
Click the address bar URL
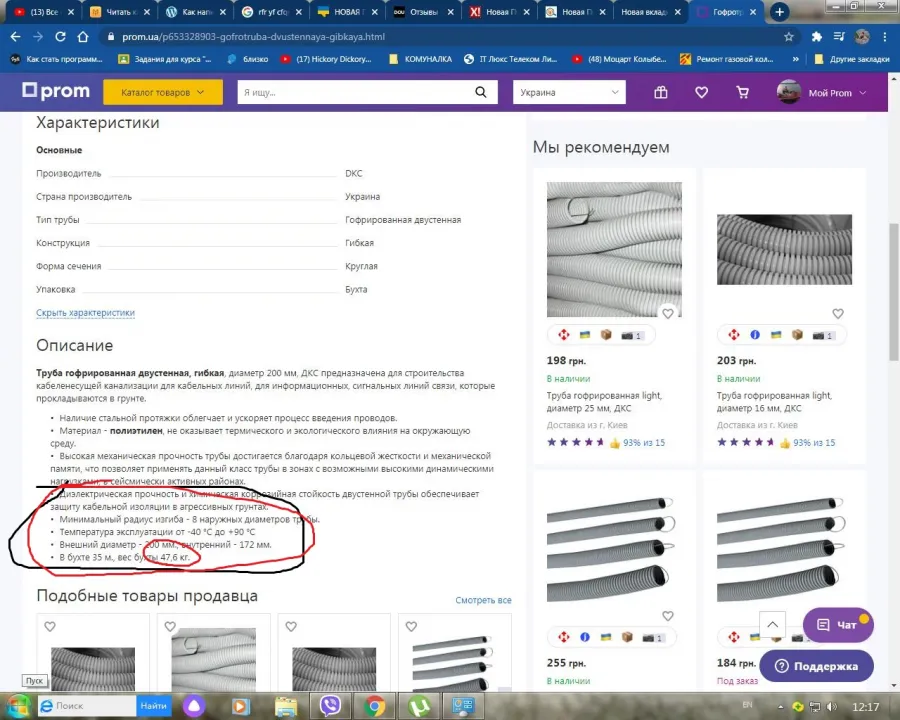253,37
